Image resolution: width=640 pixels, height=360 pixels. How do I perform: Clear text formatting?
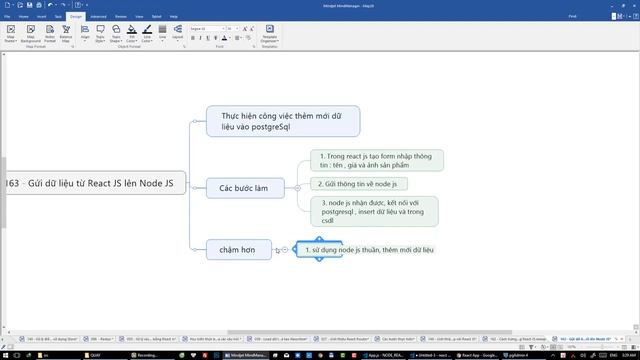[248, 38]
